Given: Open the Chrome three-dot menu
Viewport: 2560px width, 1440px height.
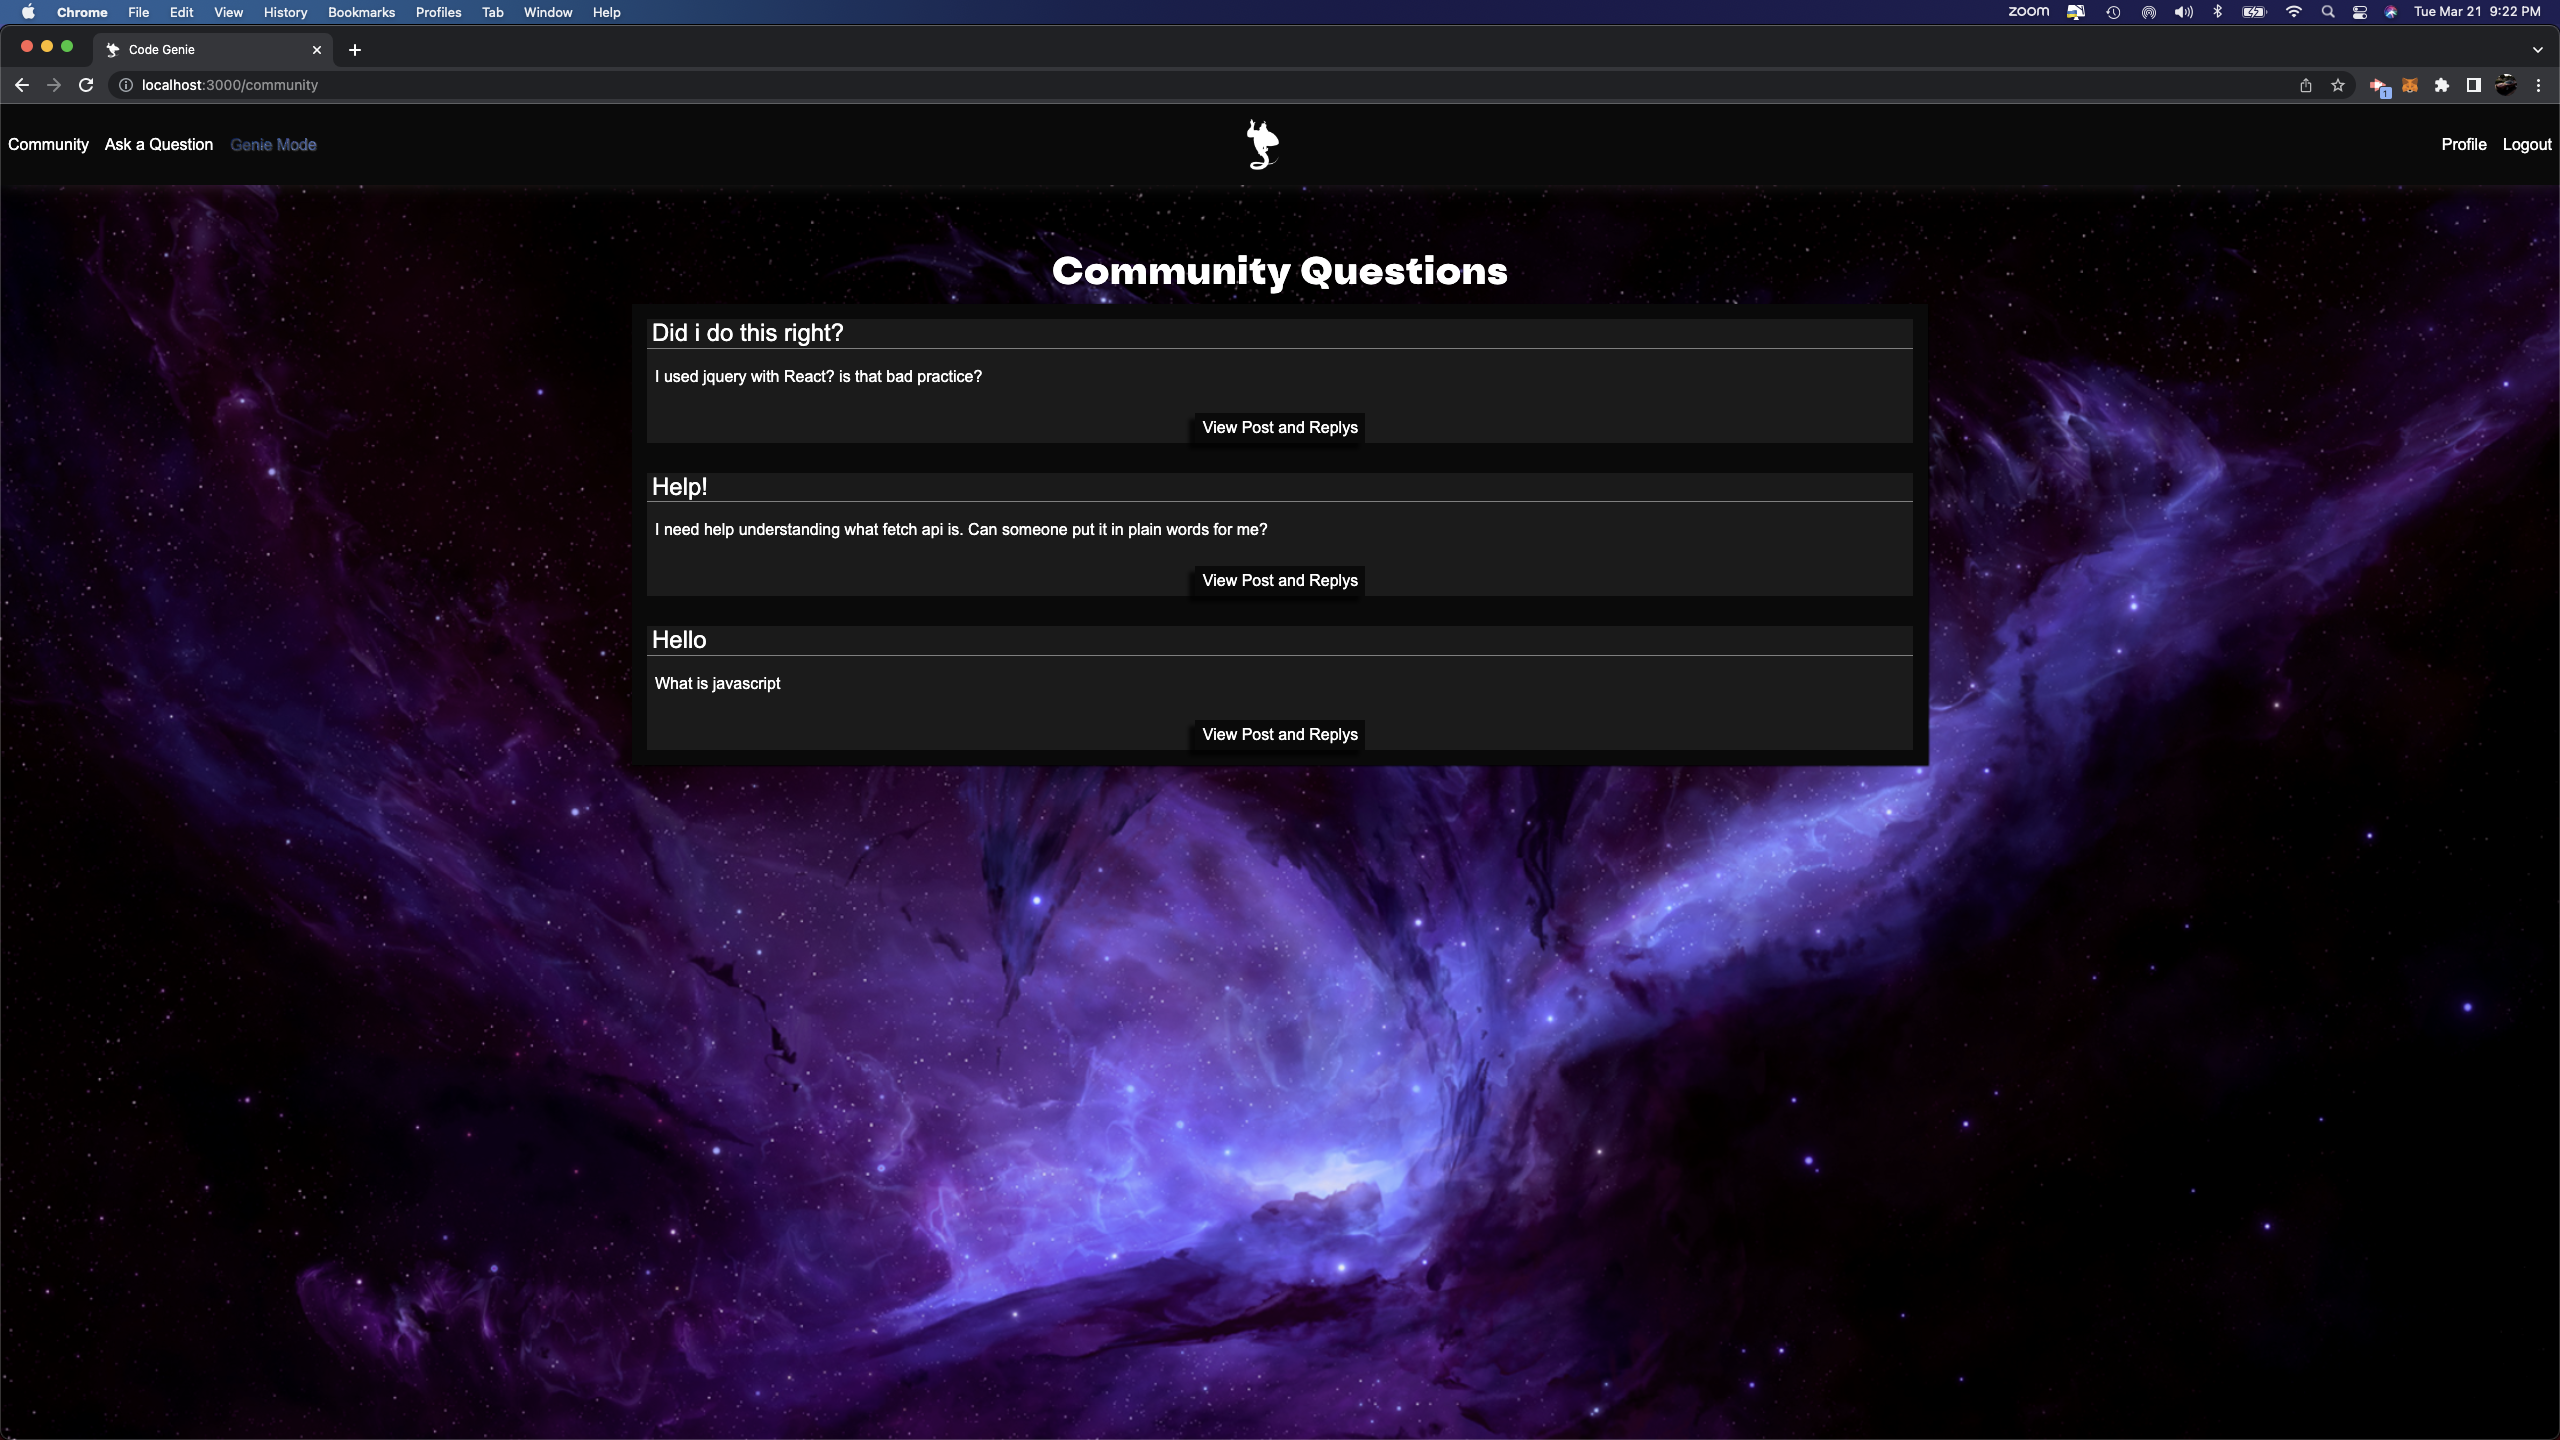Looking at the screenshot, I should pyautogui.click(x=2538, y=85).
